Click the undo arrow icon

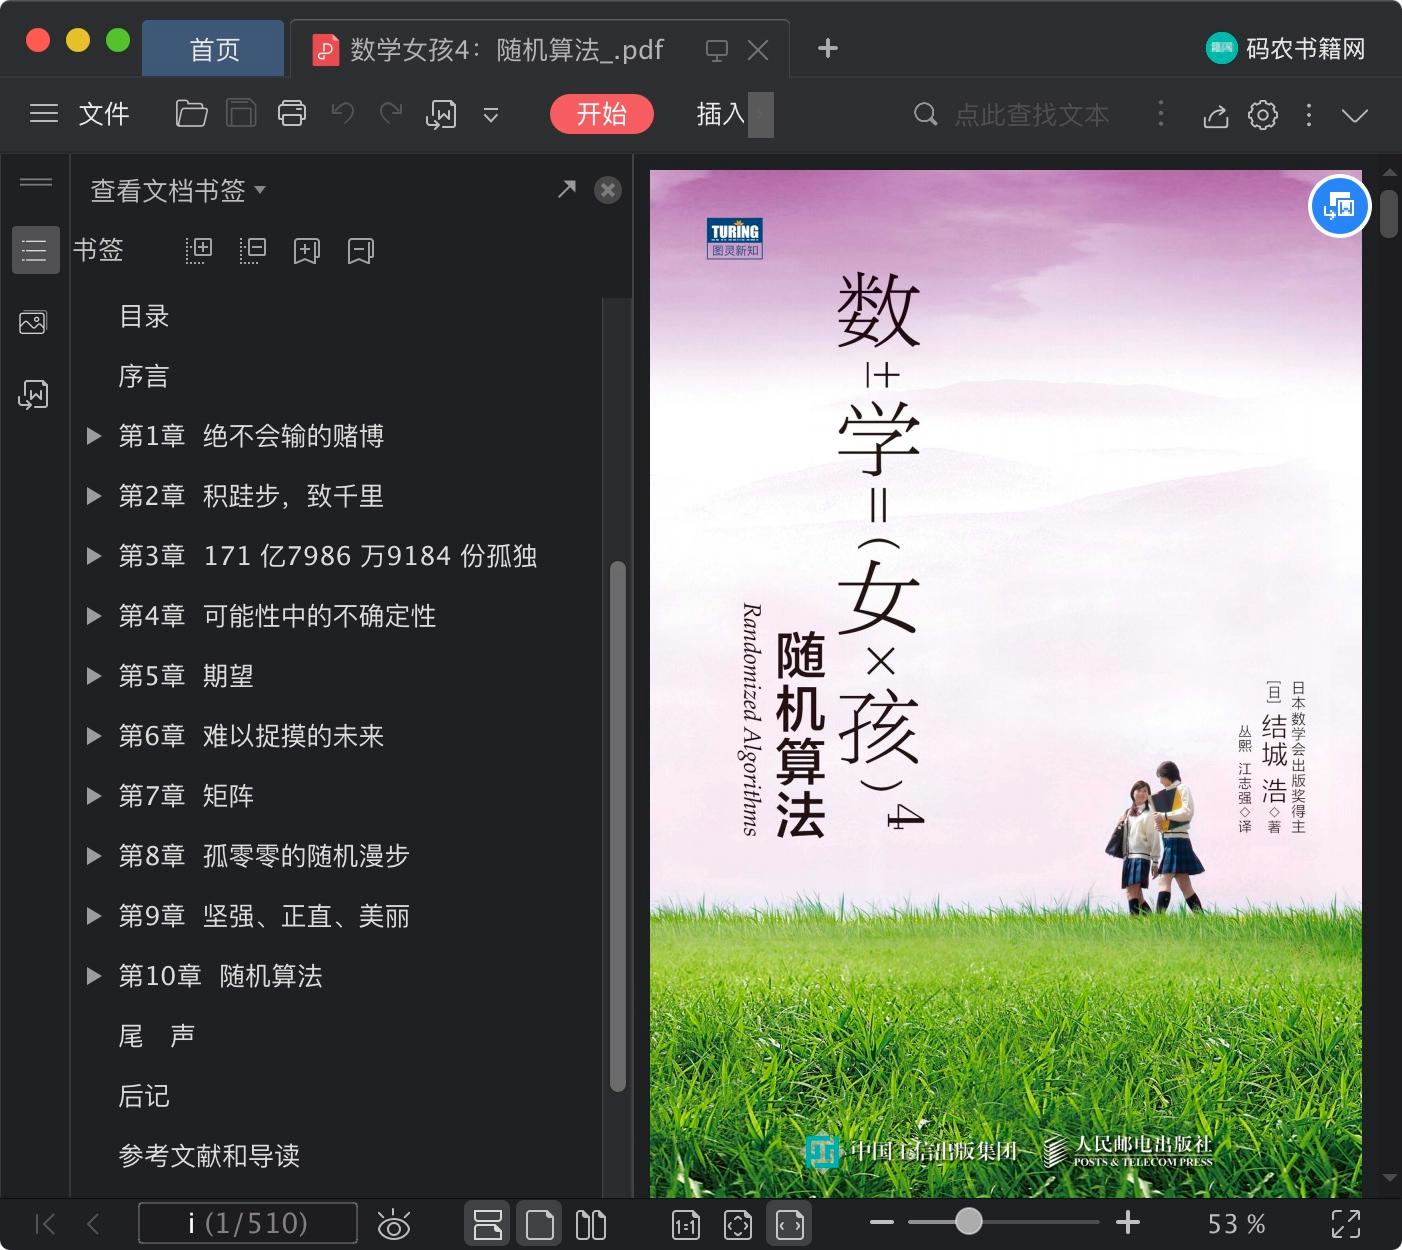click(343, 114)
